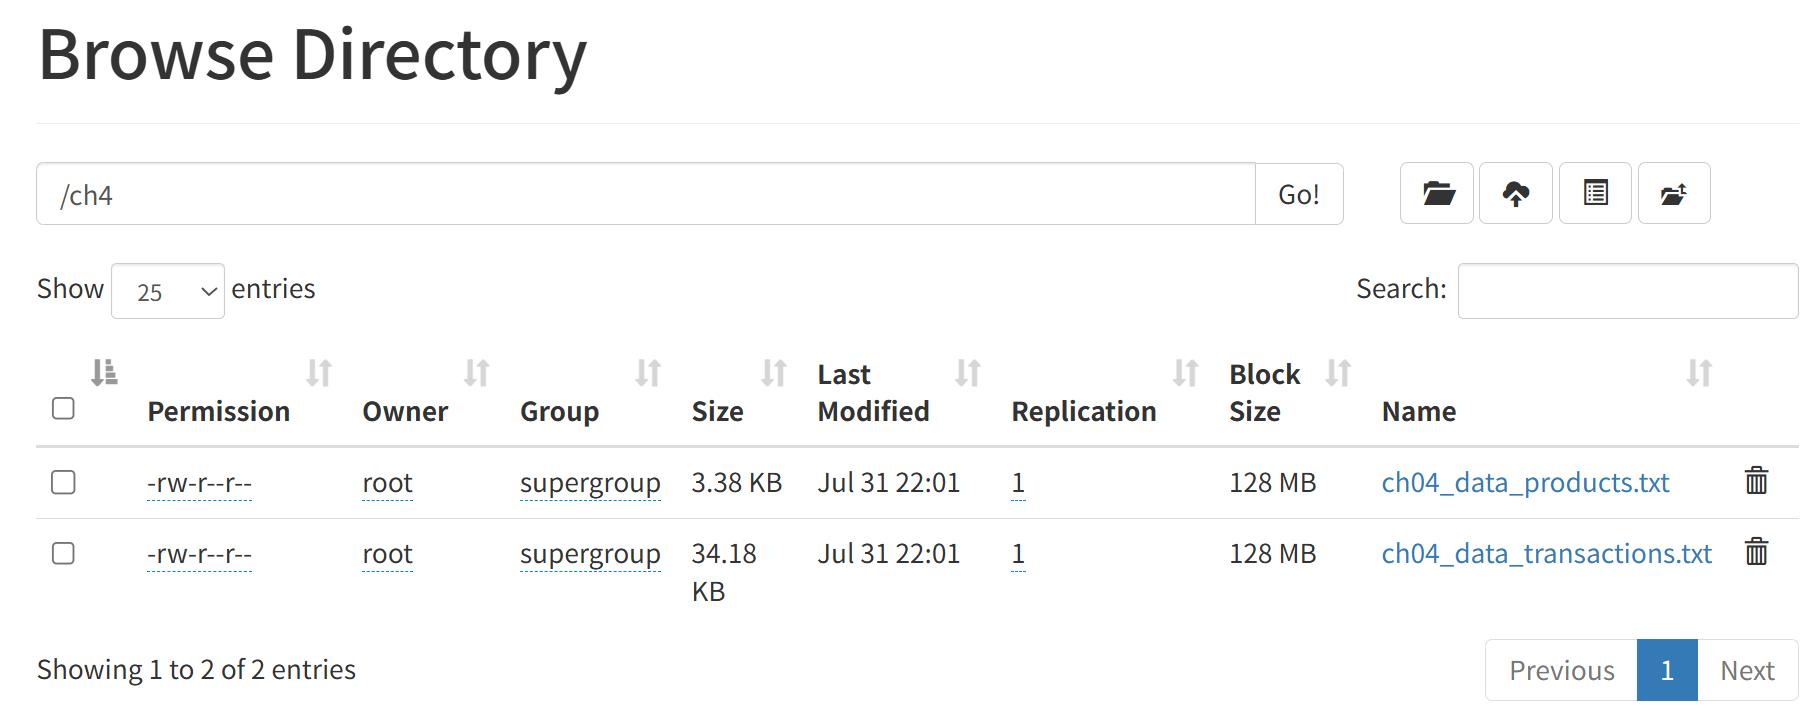Viewport: 1817px width, 712px height.
Task: Click the upload files cloud icon
Action: [x=1516, y=193]
